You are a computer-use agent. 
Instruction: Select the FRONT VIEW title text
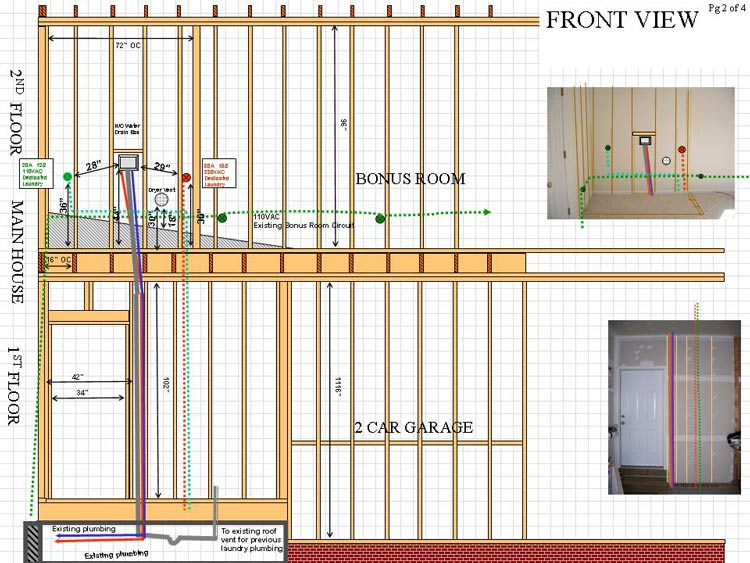pos(620,21)
